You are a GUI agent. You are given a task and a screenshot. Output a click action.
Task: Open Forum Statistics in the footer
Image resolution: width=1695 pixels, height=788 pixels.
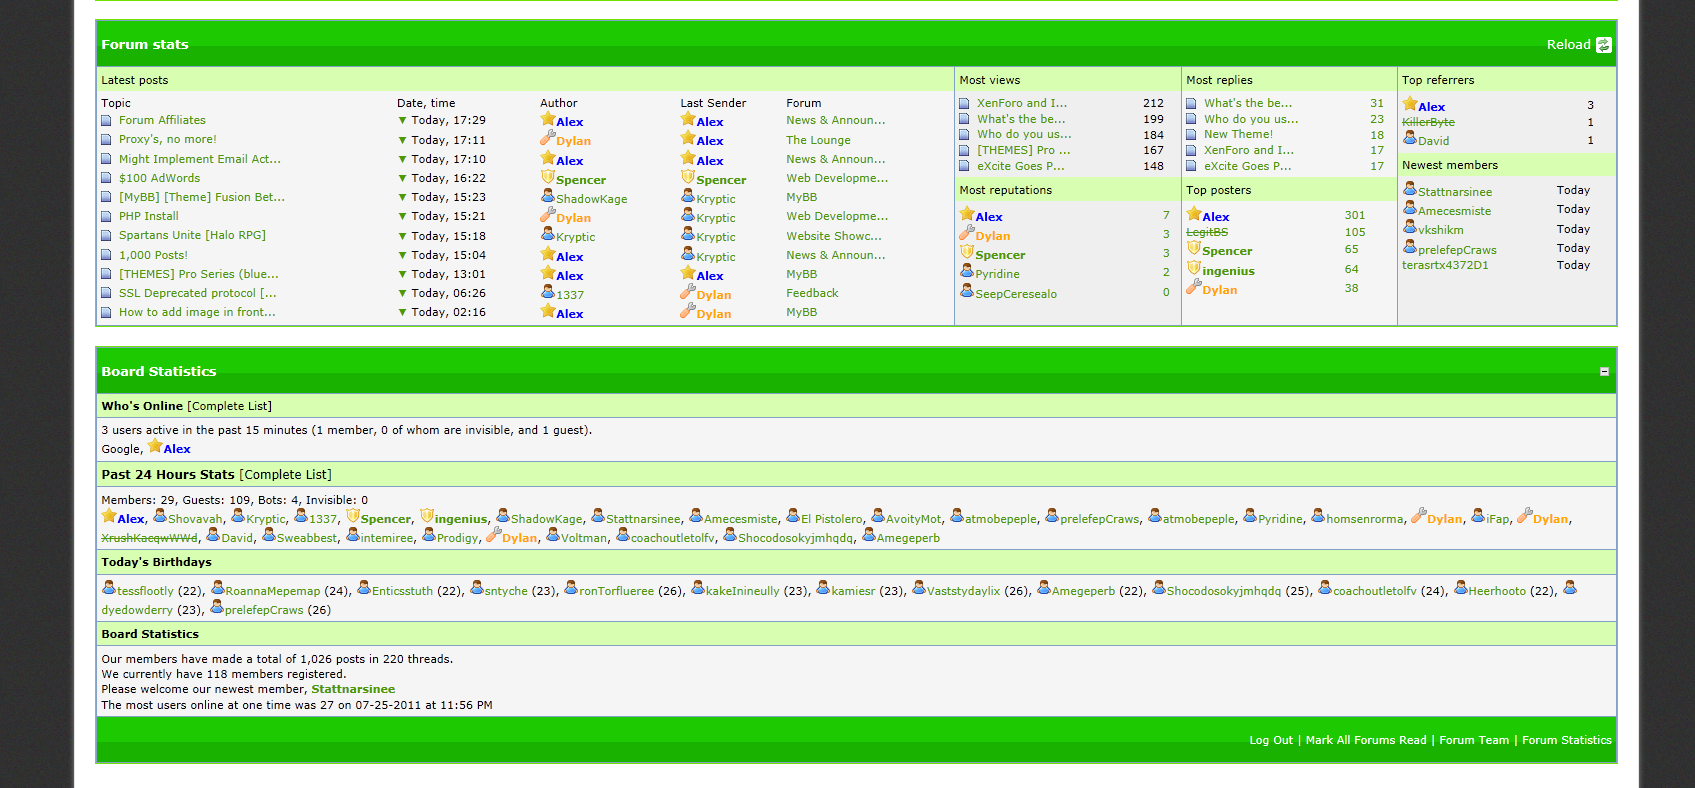click(x=1566, y=740)
